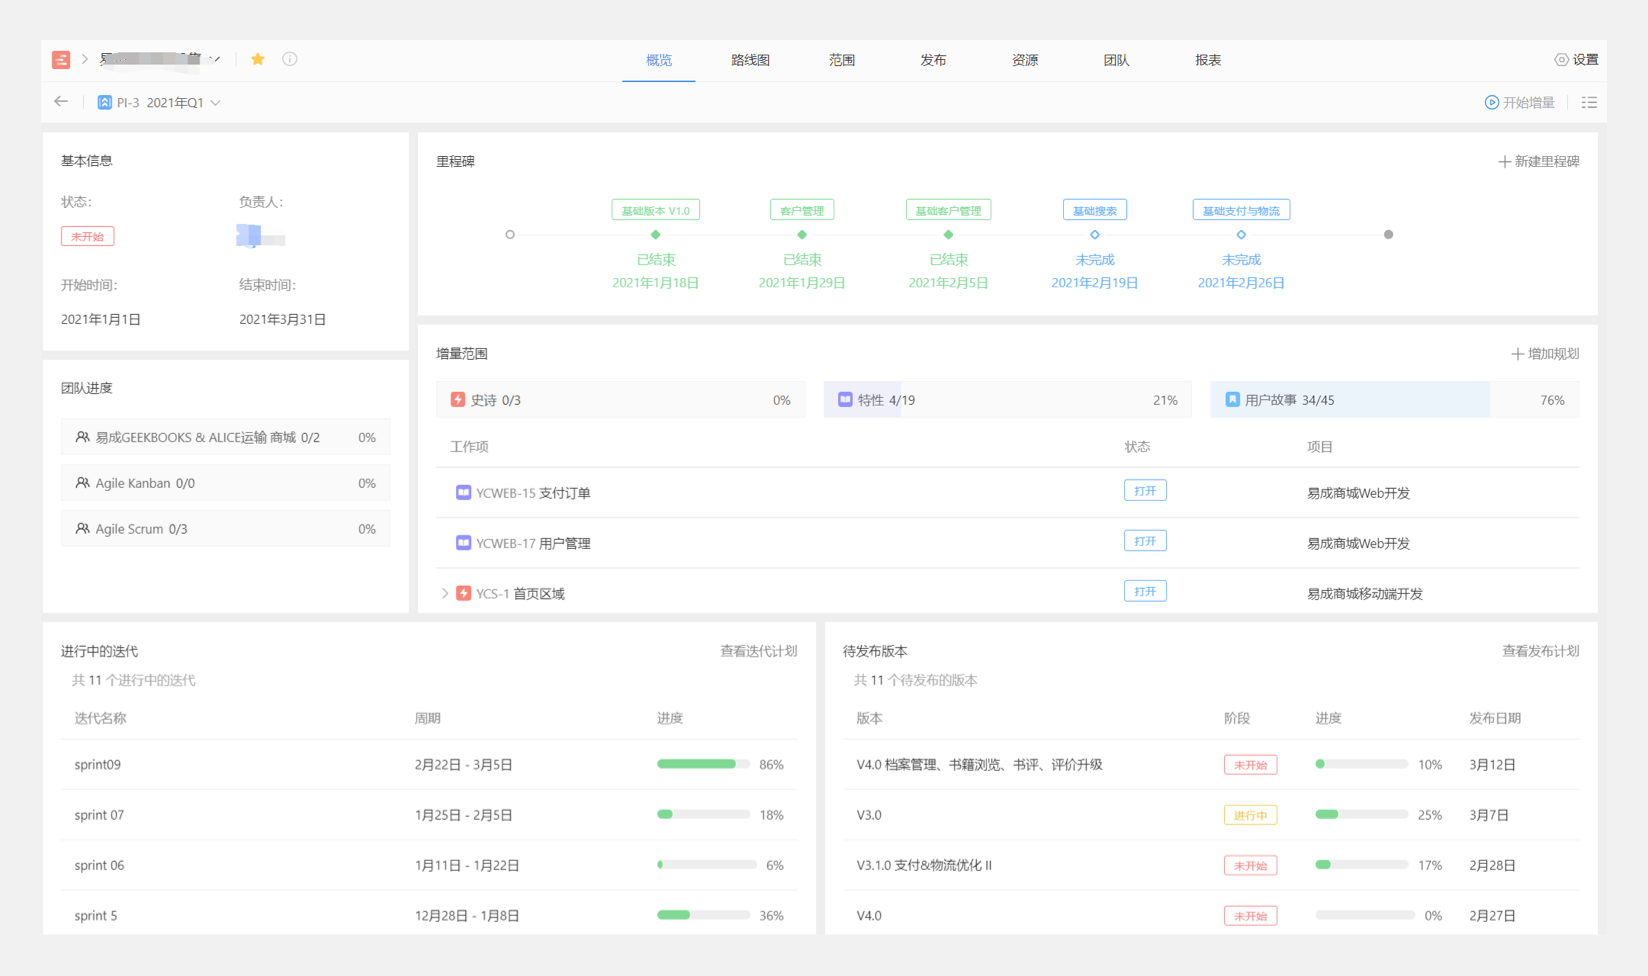
Task: Switch to the 报表 tab
Action: (1208, 60)
